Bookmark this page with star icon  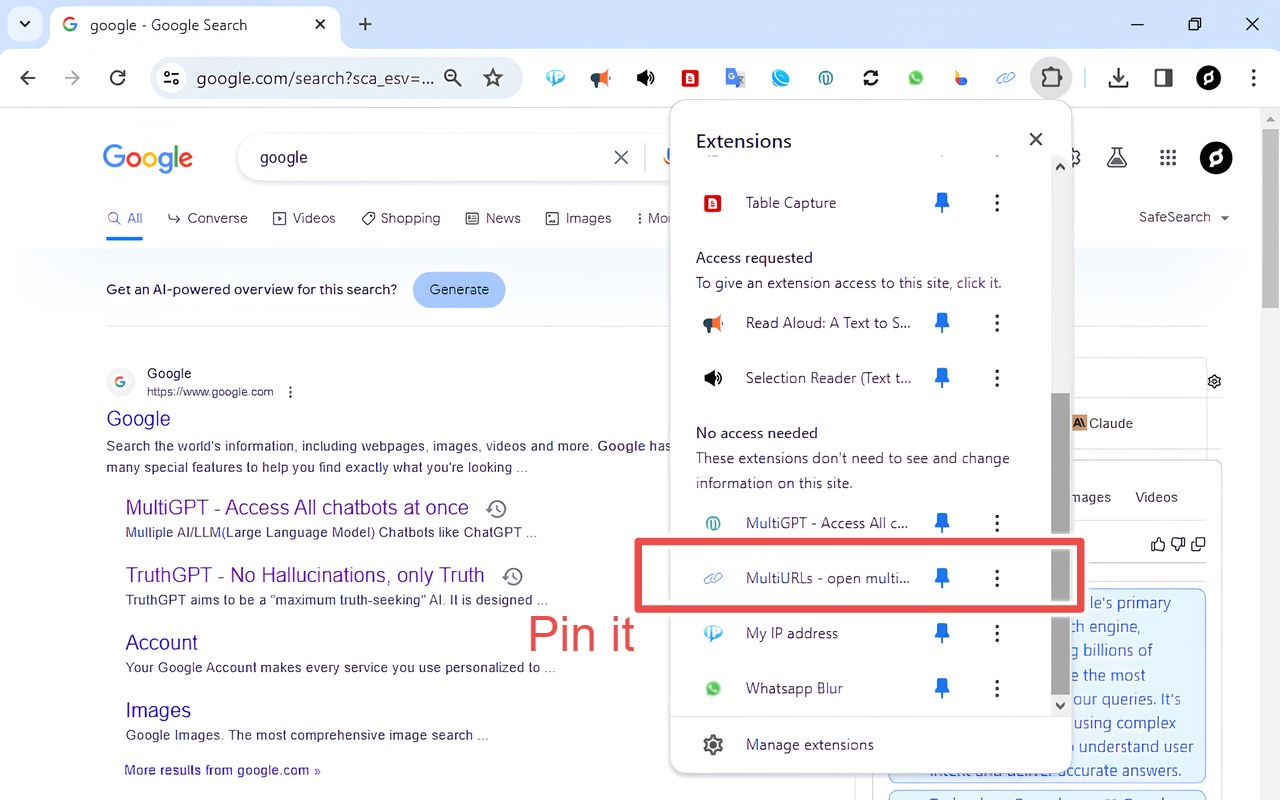point(493,78)
